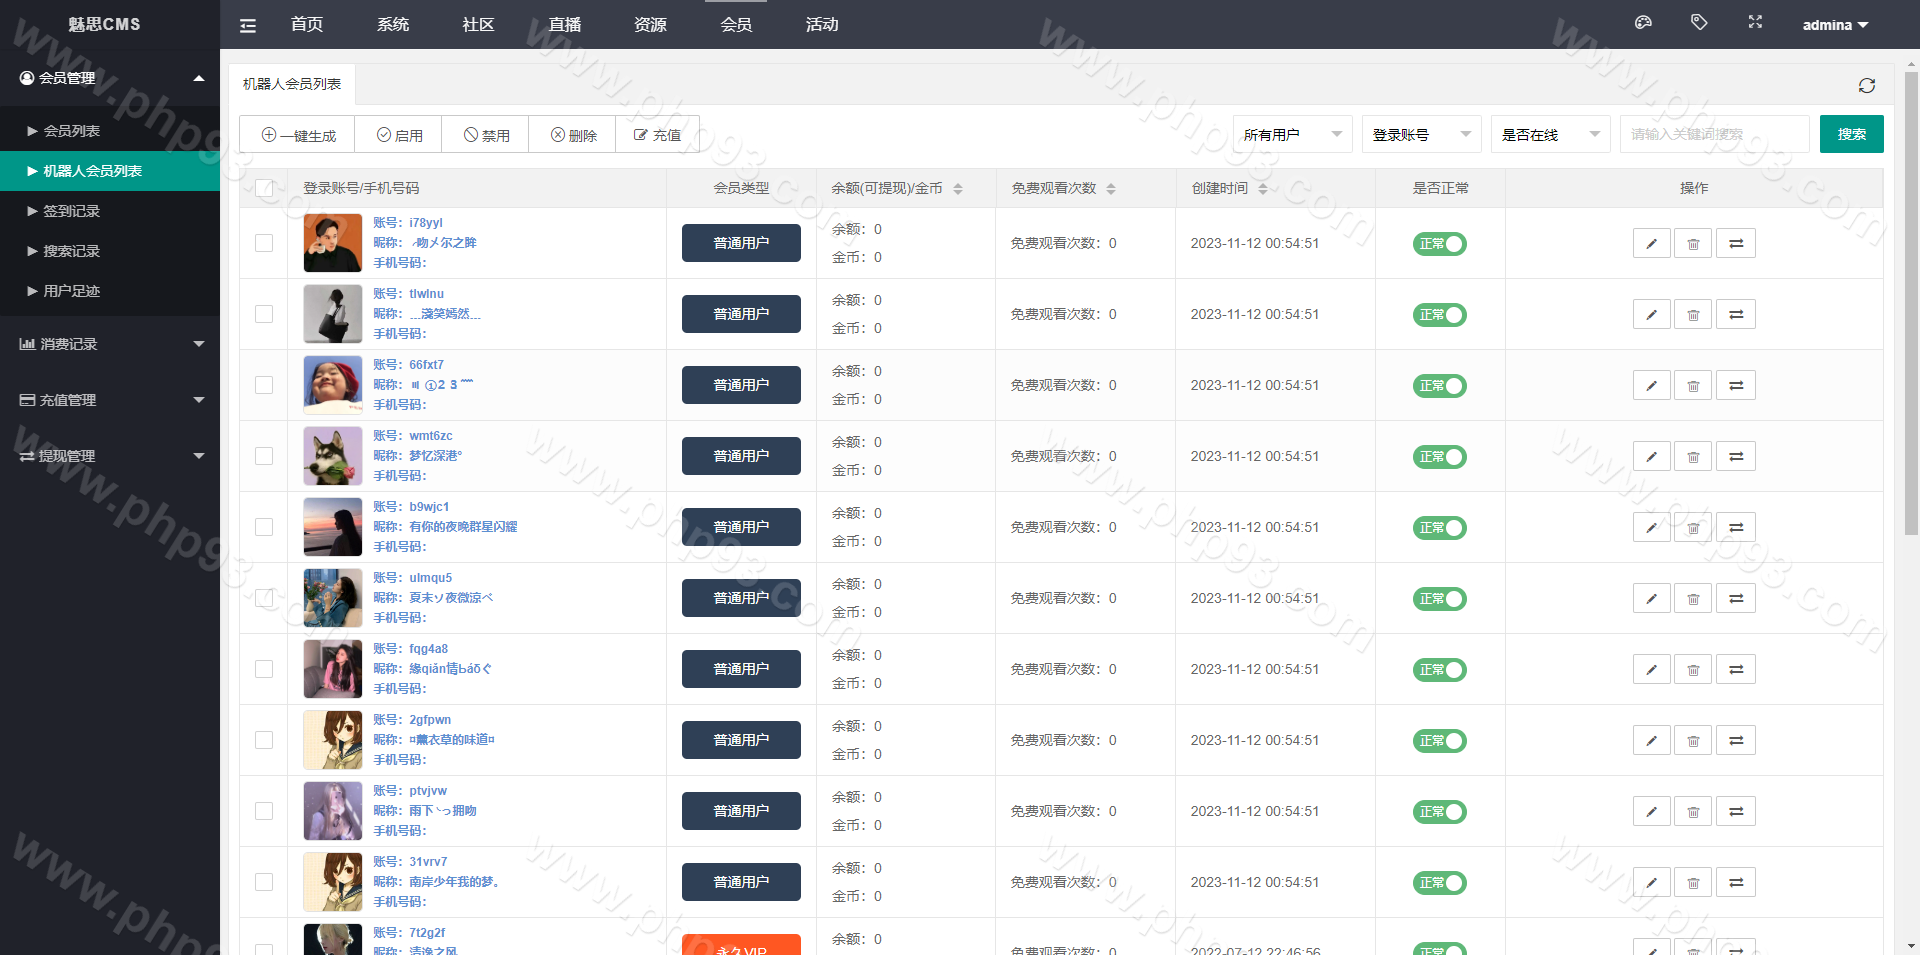Check the select-all checkbox in table header
1920x955 pixels.
(x=264, y=188)
